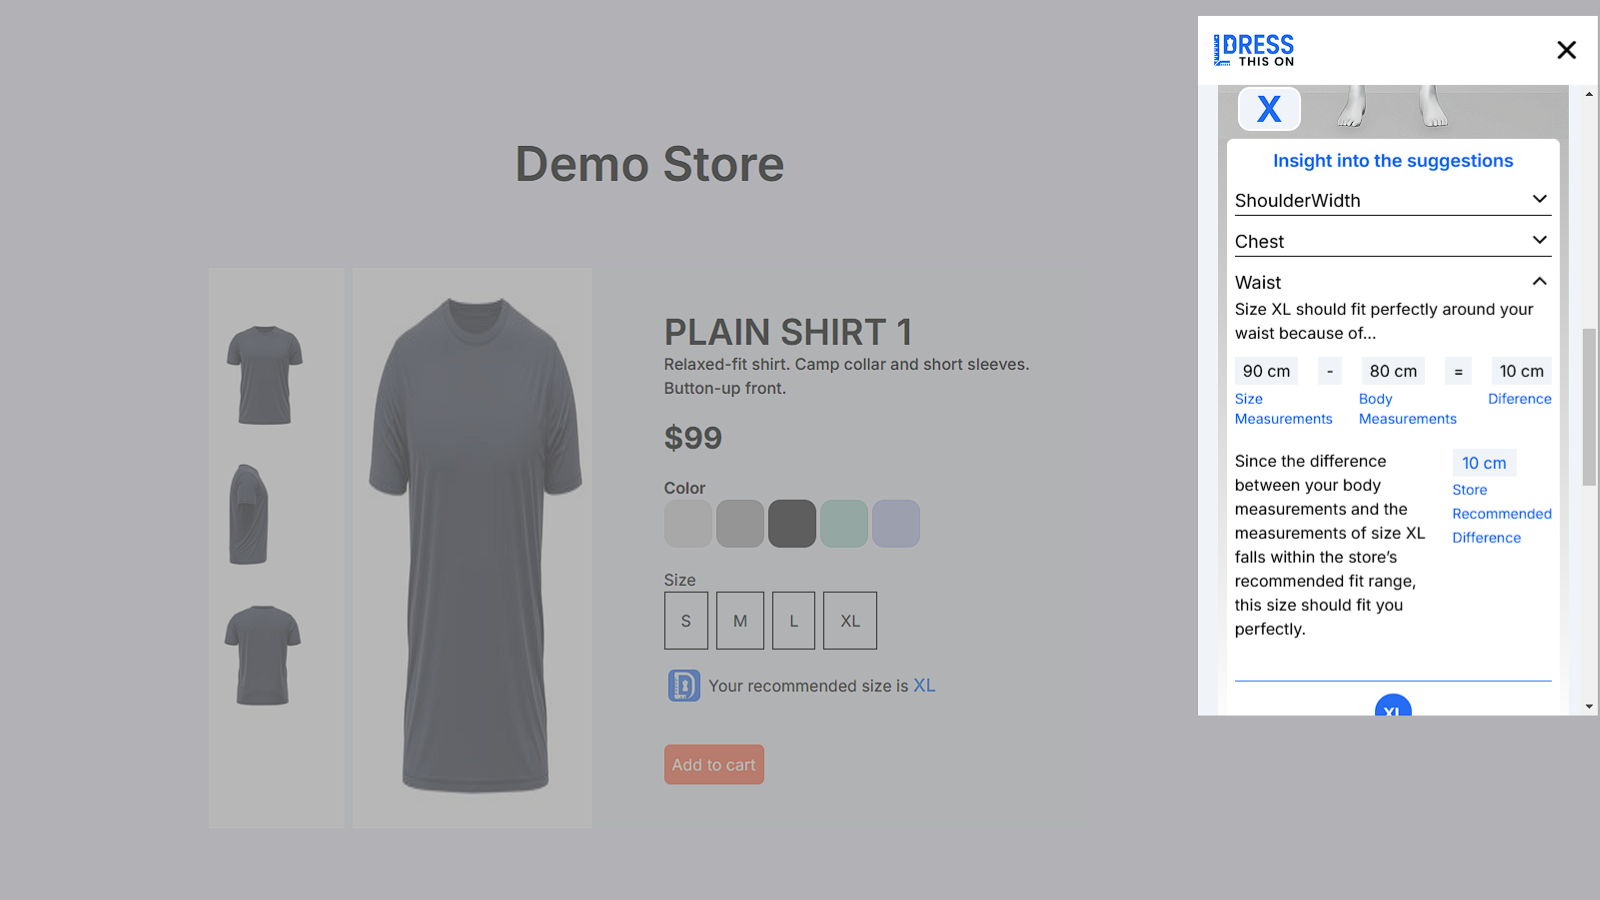1600x900 pixels.
Task: Click the Size Measurements label
Action: pos(1284,409)
